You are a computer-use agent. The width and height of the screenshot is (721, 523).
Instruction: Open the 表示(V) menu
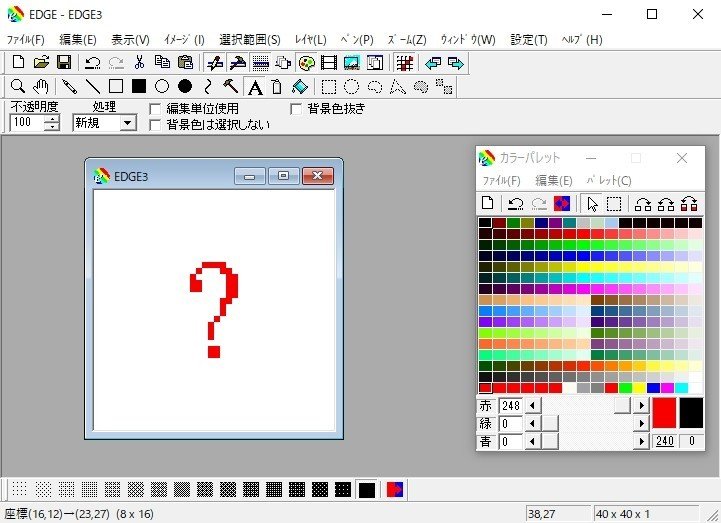tap(130, 40)
